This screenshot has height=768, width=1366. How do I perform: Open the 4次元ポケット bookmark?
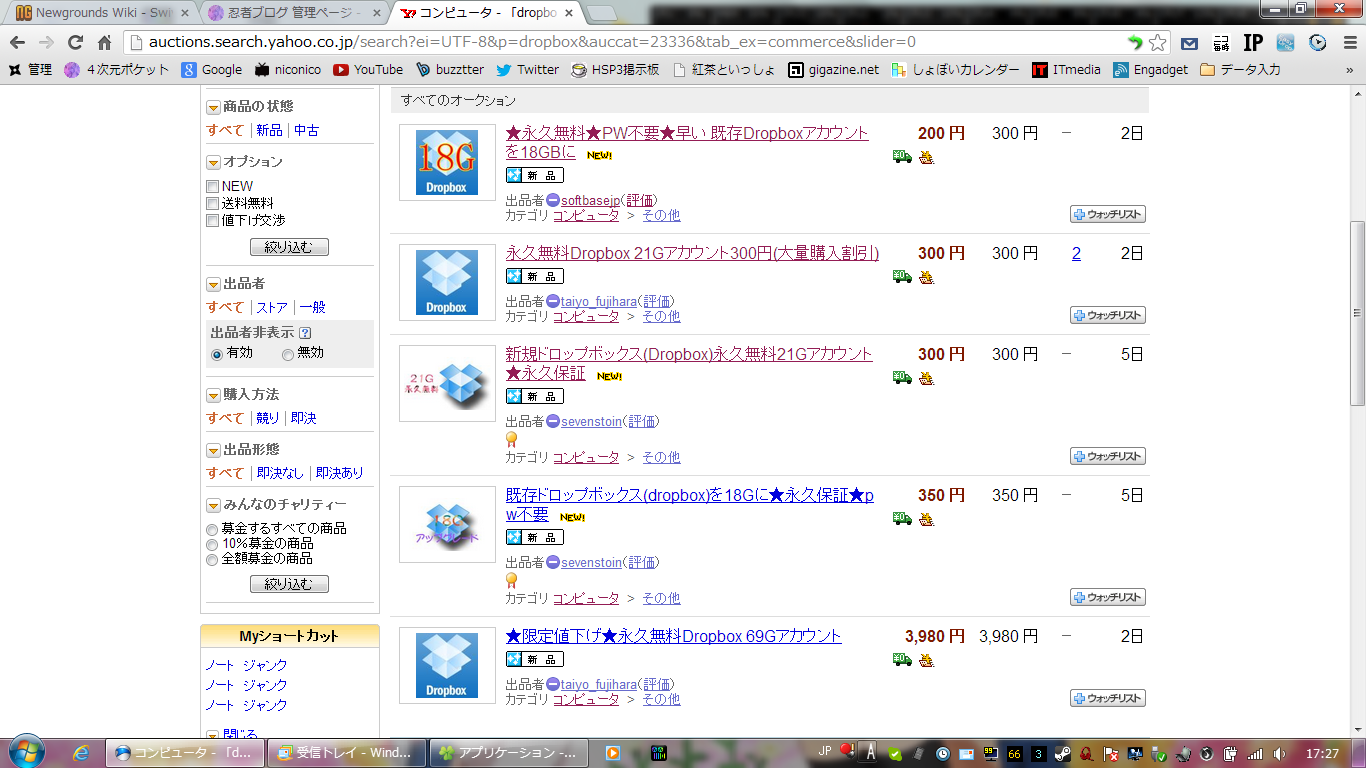(x=117, y=70)
